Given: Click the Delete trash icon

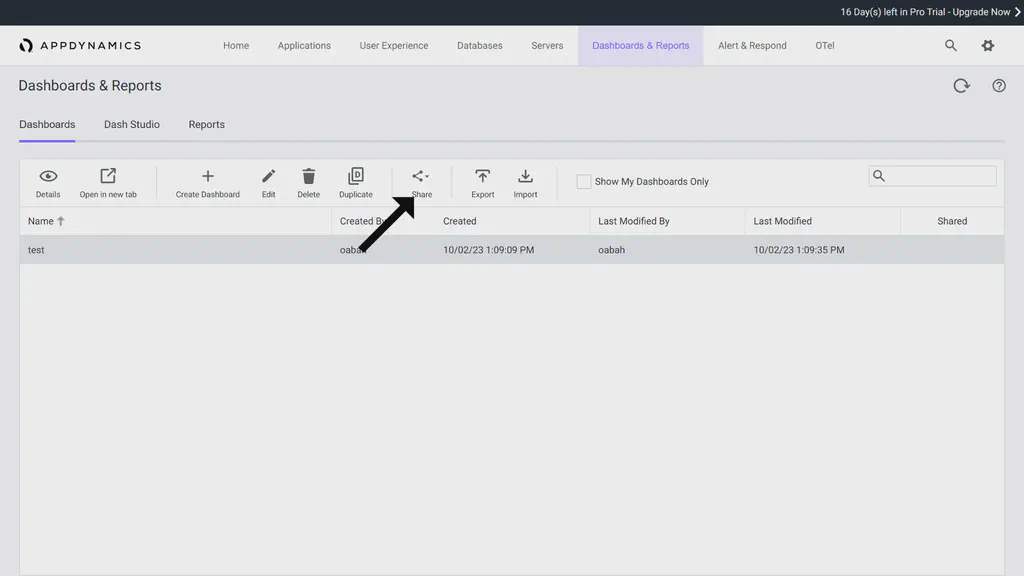Looking at the screenshot, I should (x=308, y=182).
